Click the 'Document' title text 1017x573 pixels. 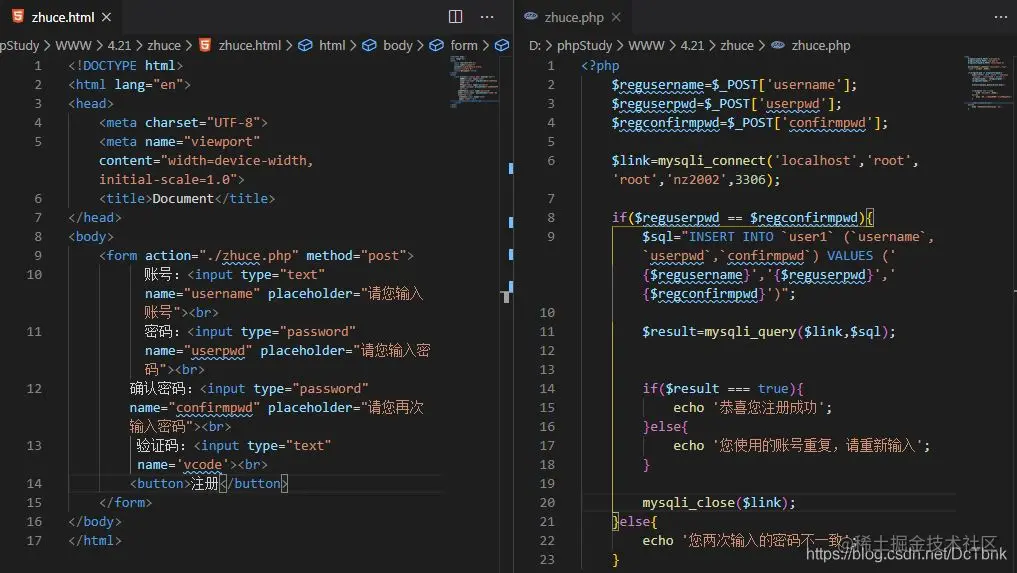[x=183, y=199]
